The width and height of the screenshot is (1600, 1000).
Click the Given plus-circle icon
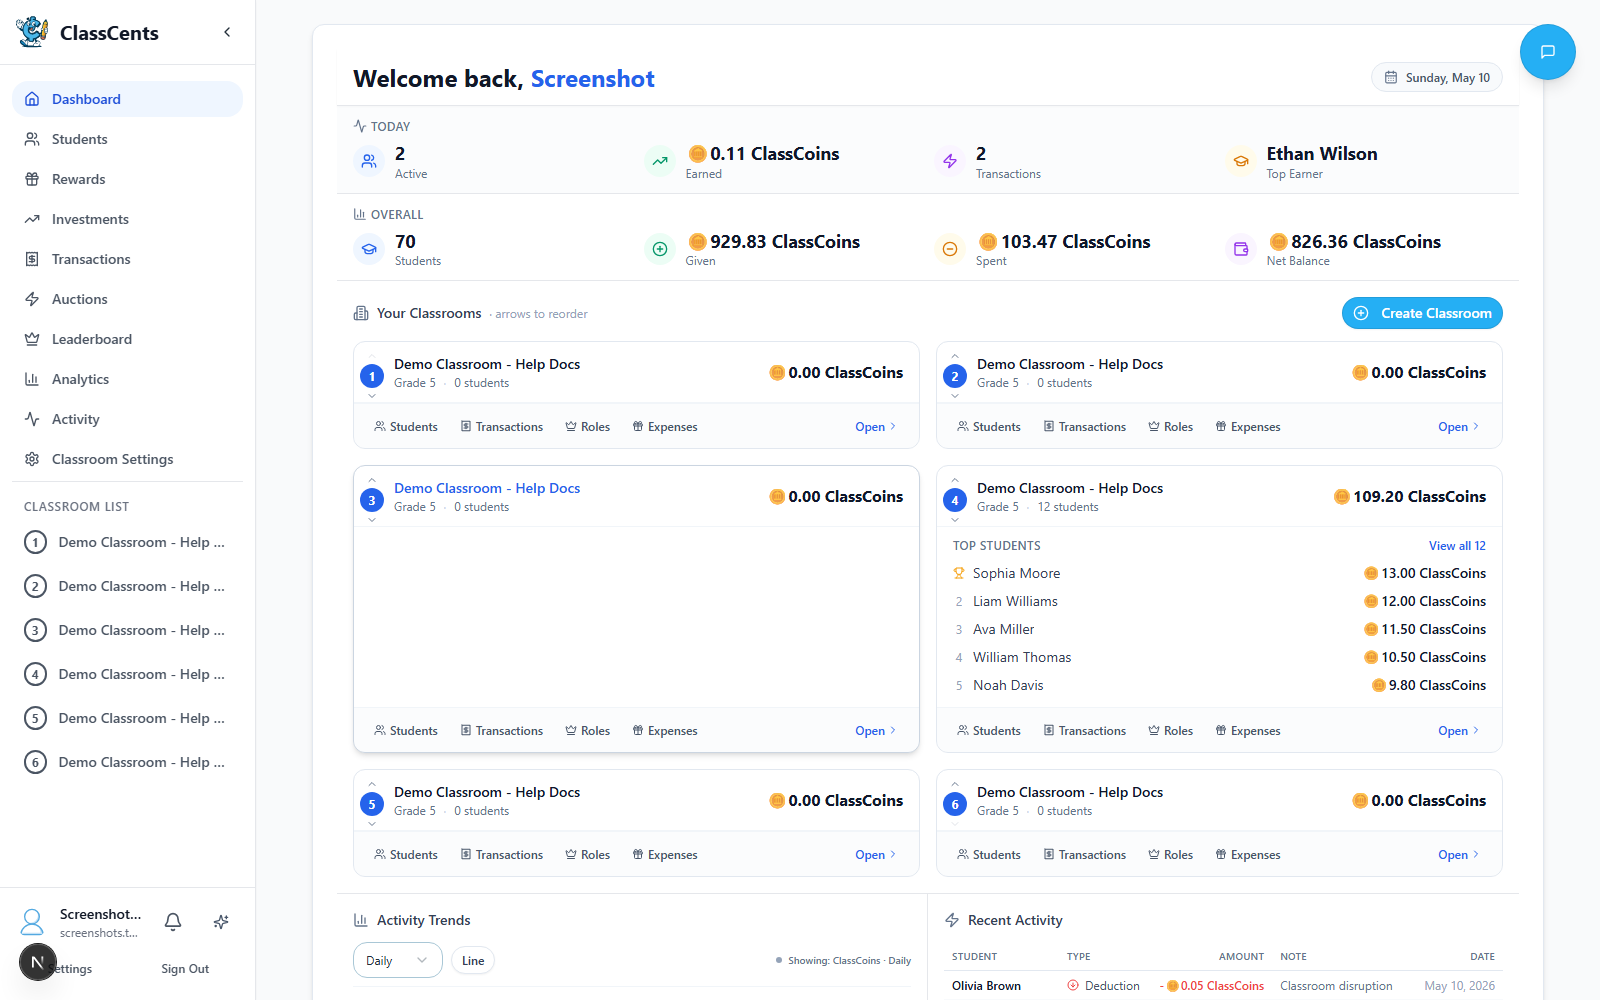coord(660,249)
